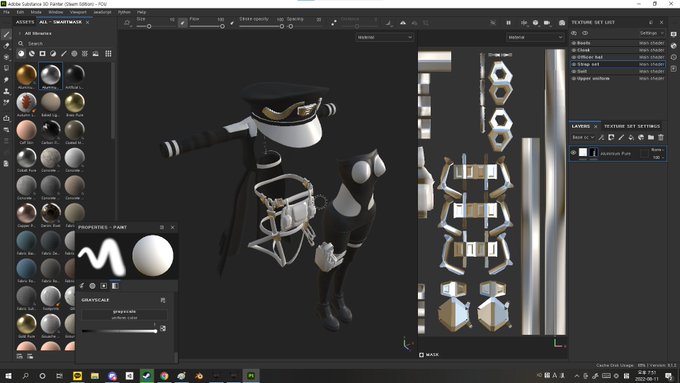The image size is (680, 383).
Task: Toggle visibility of Officer hat texture set
Action: (574, 57)
